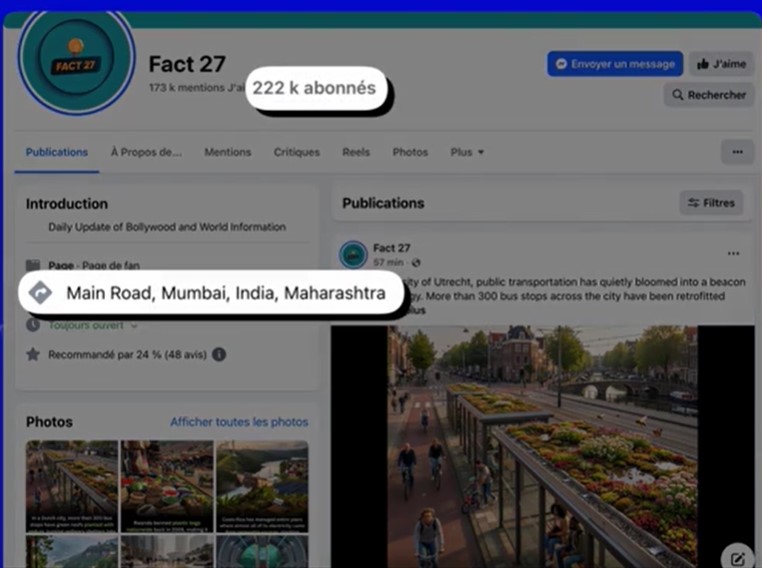Viewport: 762px width, 568px height.
Task: Click the Utrecht bus stop post image
Action: click(x=541, y=445)
